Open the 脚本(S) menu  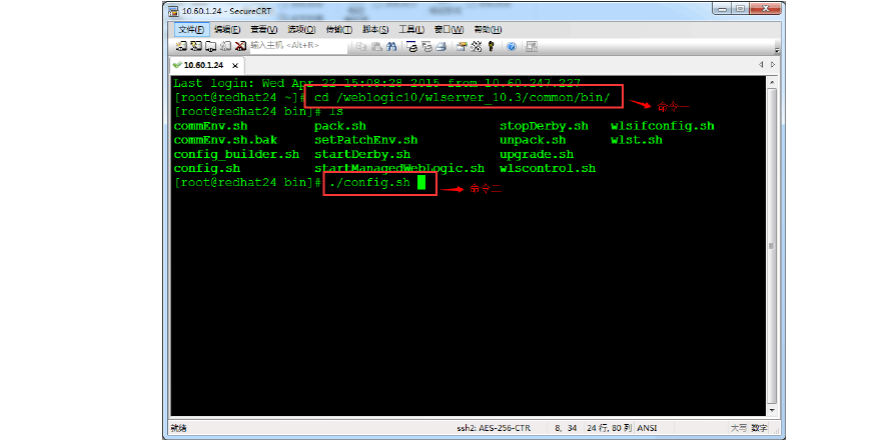tap(375, 30)
